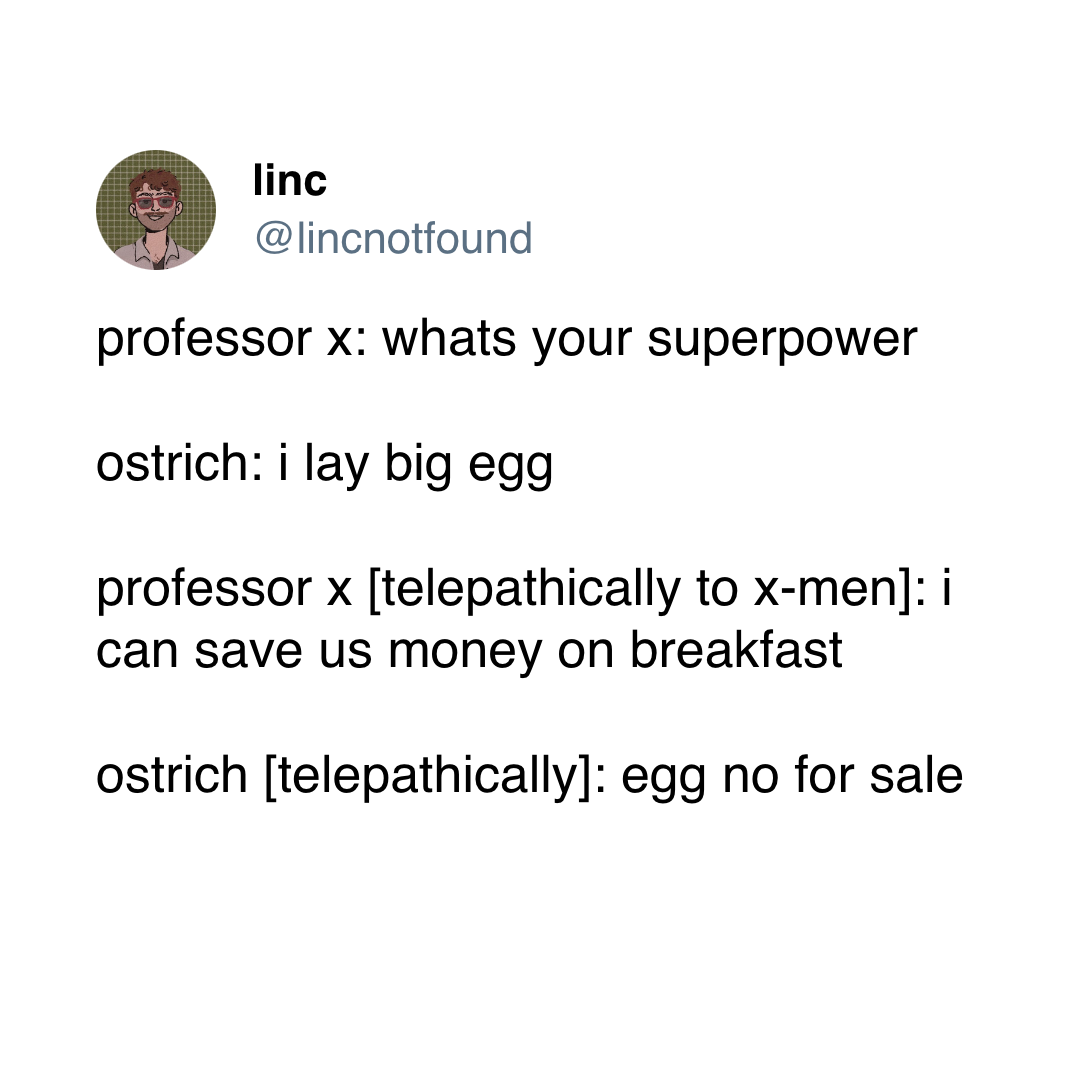The height and width of the screenshot is (1080, 1080).
Task: Click the first word "professor" of the tweet
Action: [x=204, y=340]
